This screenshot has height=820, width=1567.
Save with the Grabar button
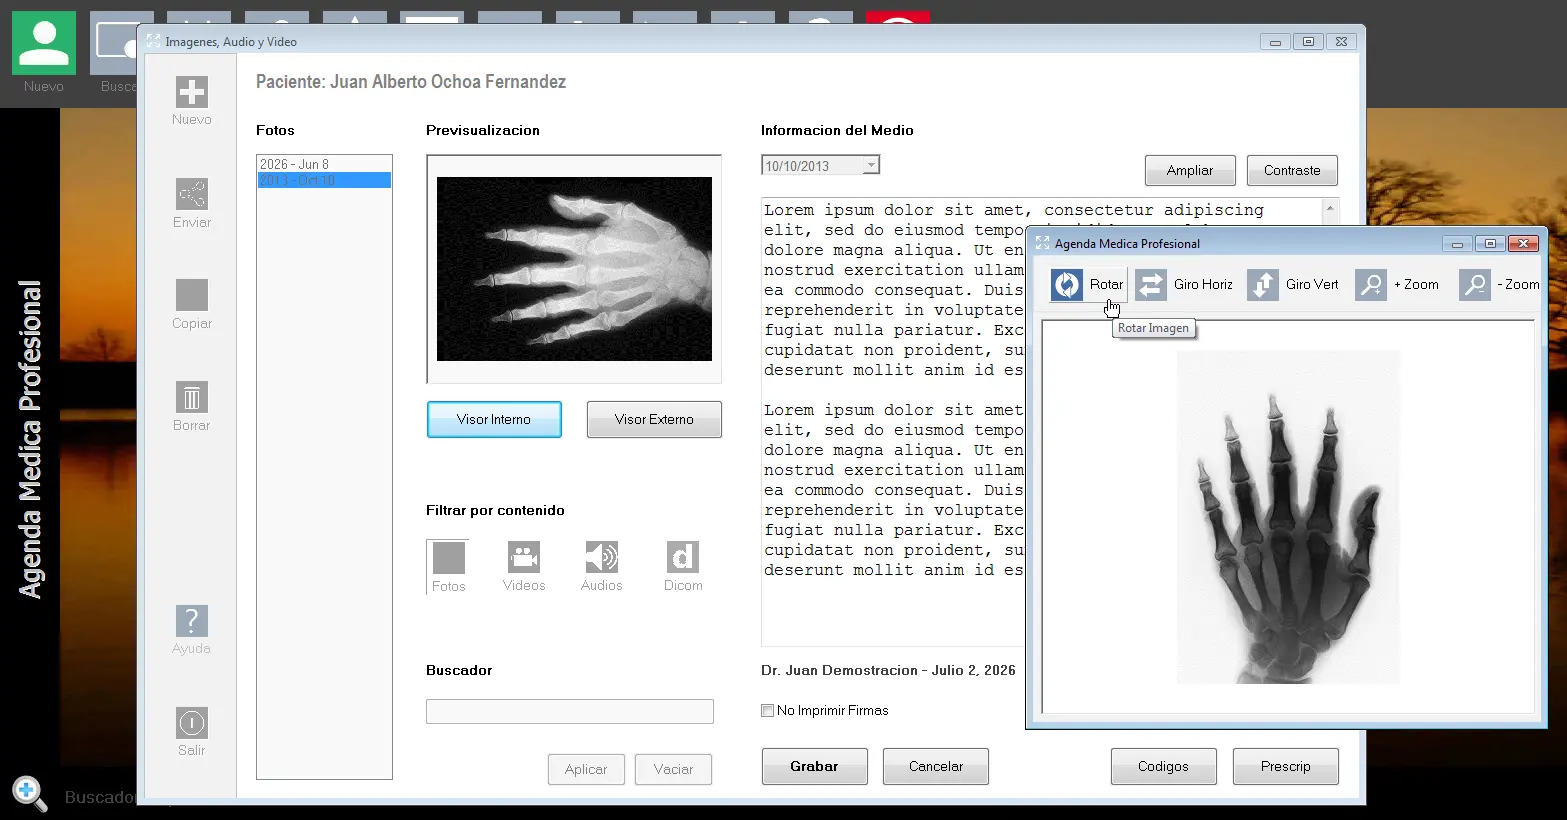814,767
